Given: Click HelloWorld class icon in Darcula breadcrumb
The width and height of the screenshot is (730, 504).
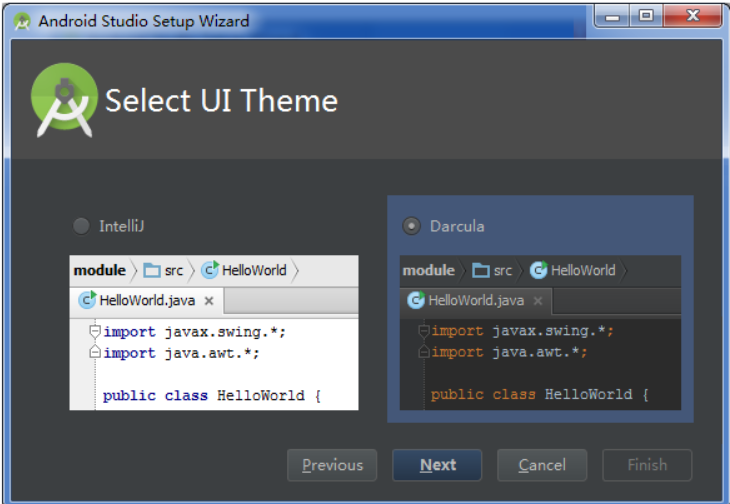Looking at the screenshot, I should tap(539, 270).
